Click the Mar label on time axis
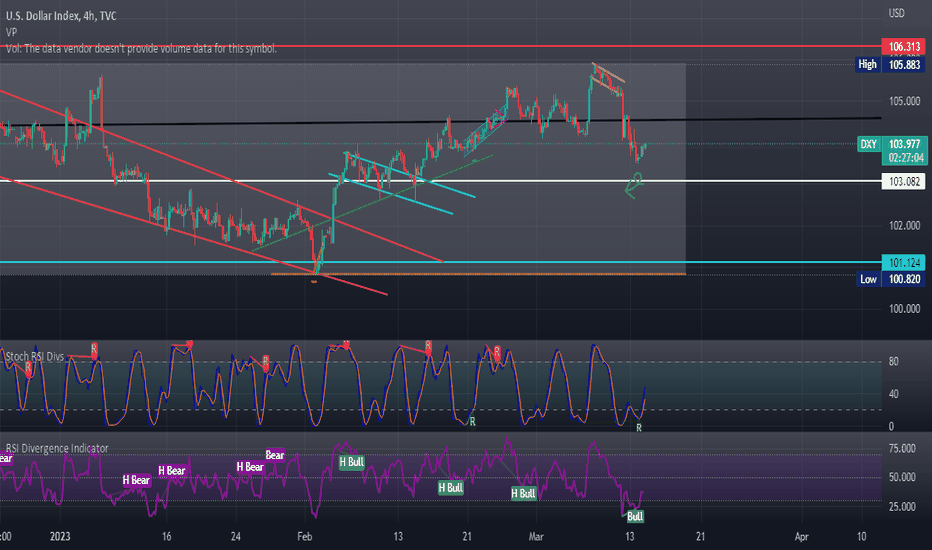Viewport: 932px width, 550px height. point(536,536)
